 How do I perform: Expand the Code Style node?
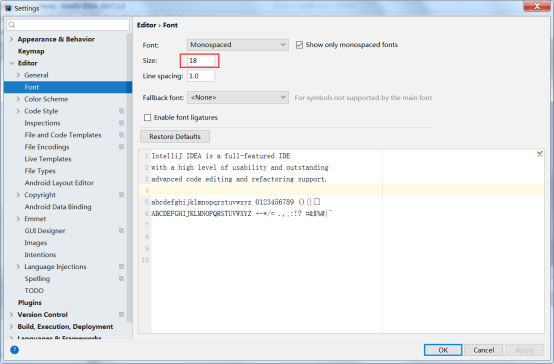tap(18, 111)
